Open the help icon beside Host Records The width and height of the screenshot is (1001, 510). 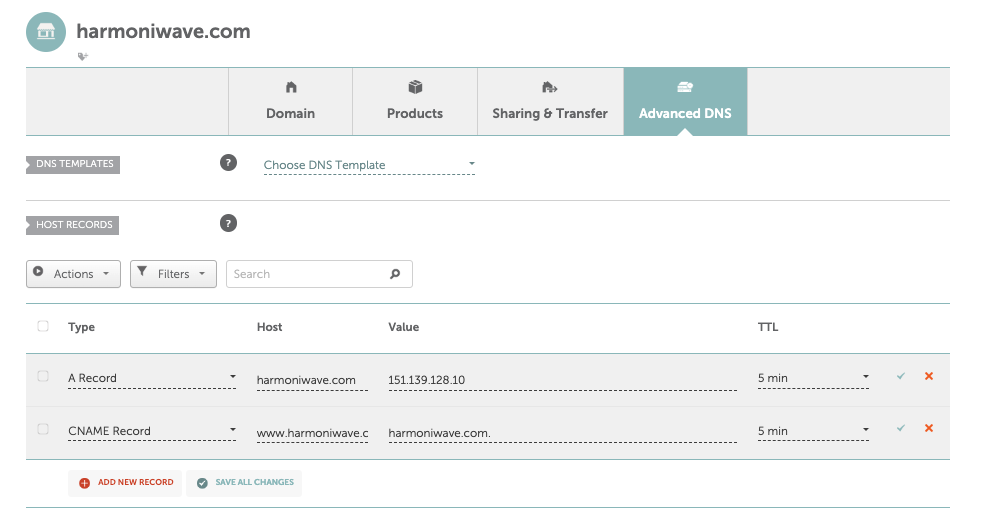pyautogui.click(x=229, y=223)
